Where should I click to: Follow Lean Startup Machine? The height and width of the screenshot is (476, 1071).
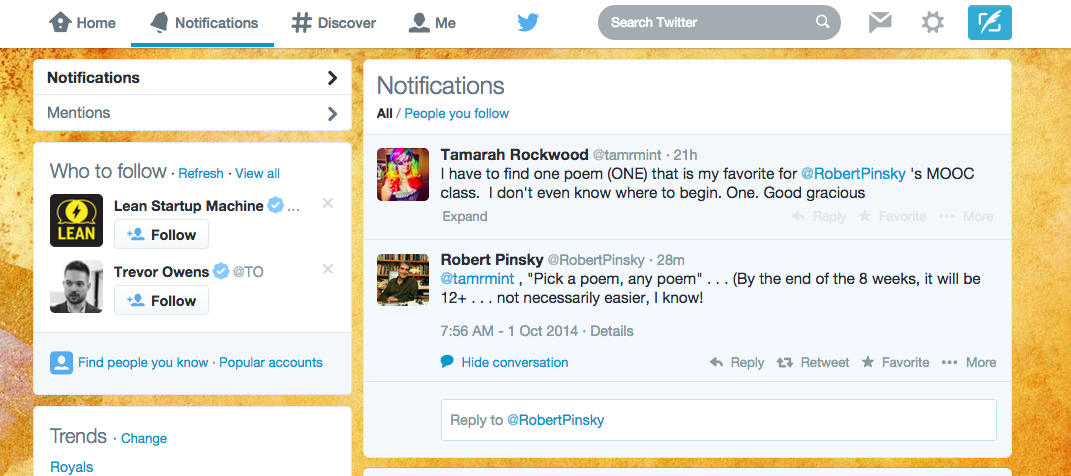[161, 235]
